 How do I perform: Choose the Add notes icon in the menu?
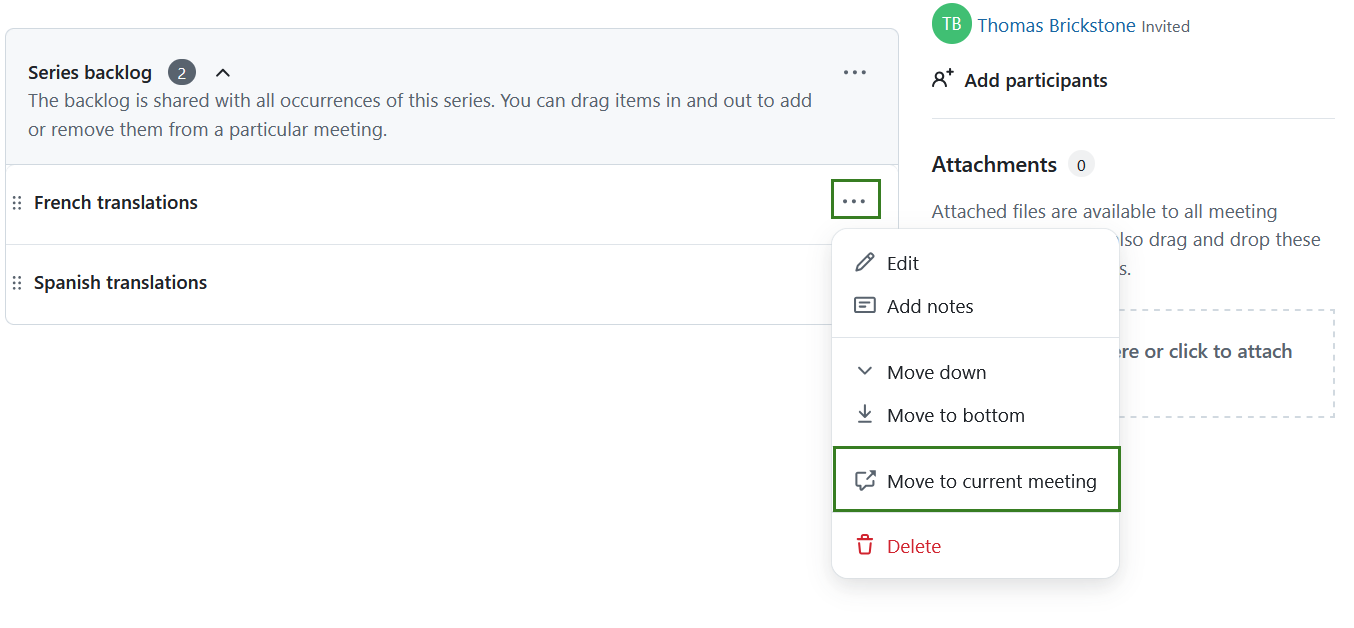865,306
